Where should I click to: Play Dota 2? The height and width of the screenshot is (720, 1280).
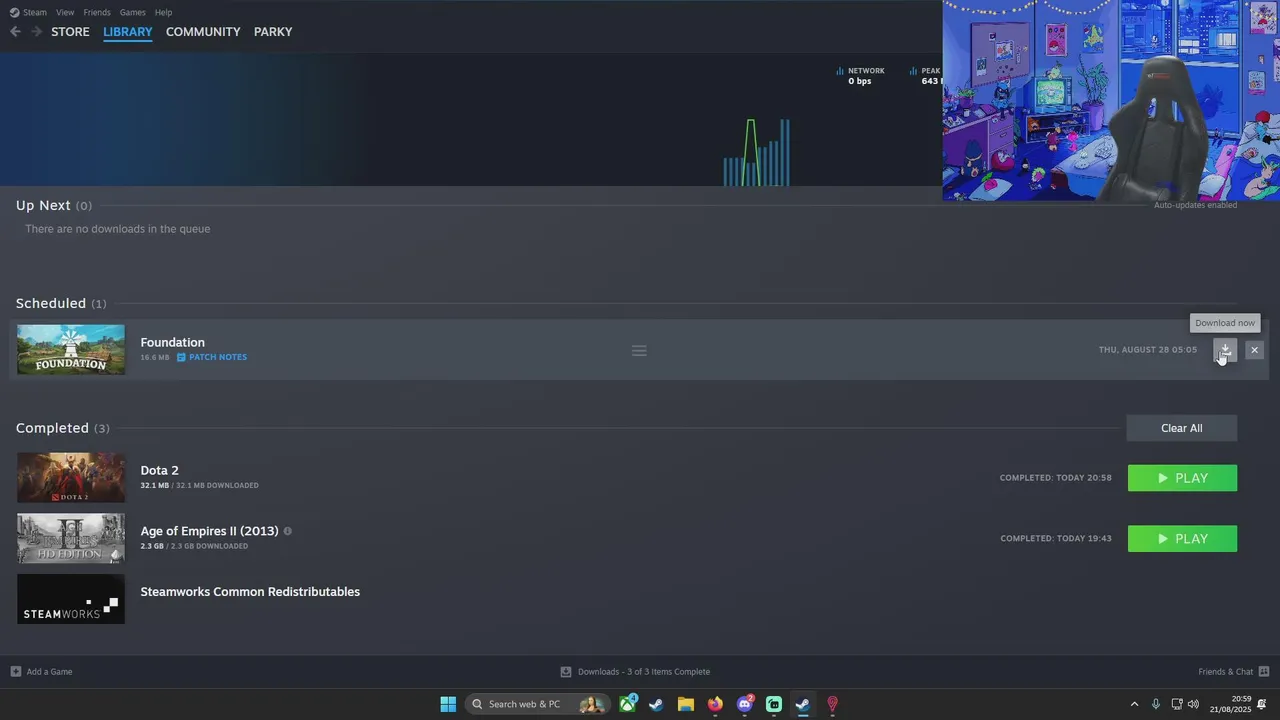tap(1182, 478)
